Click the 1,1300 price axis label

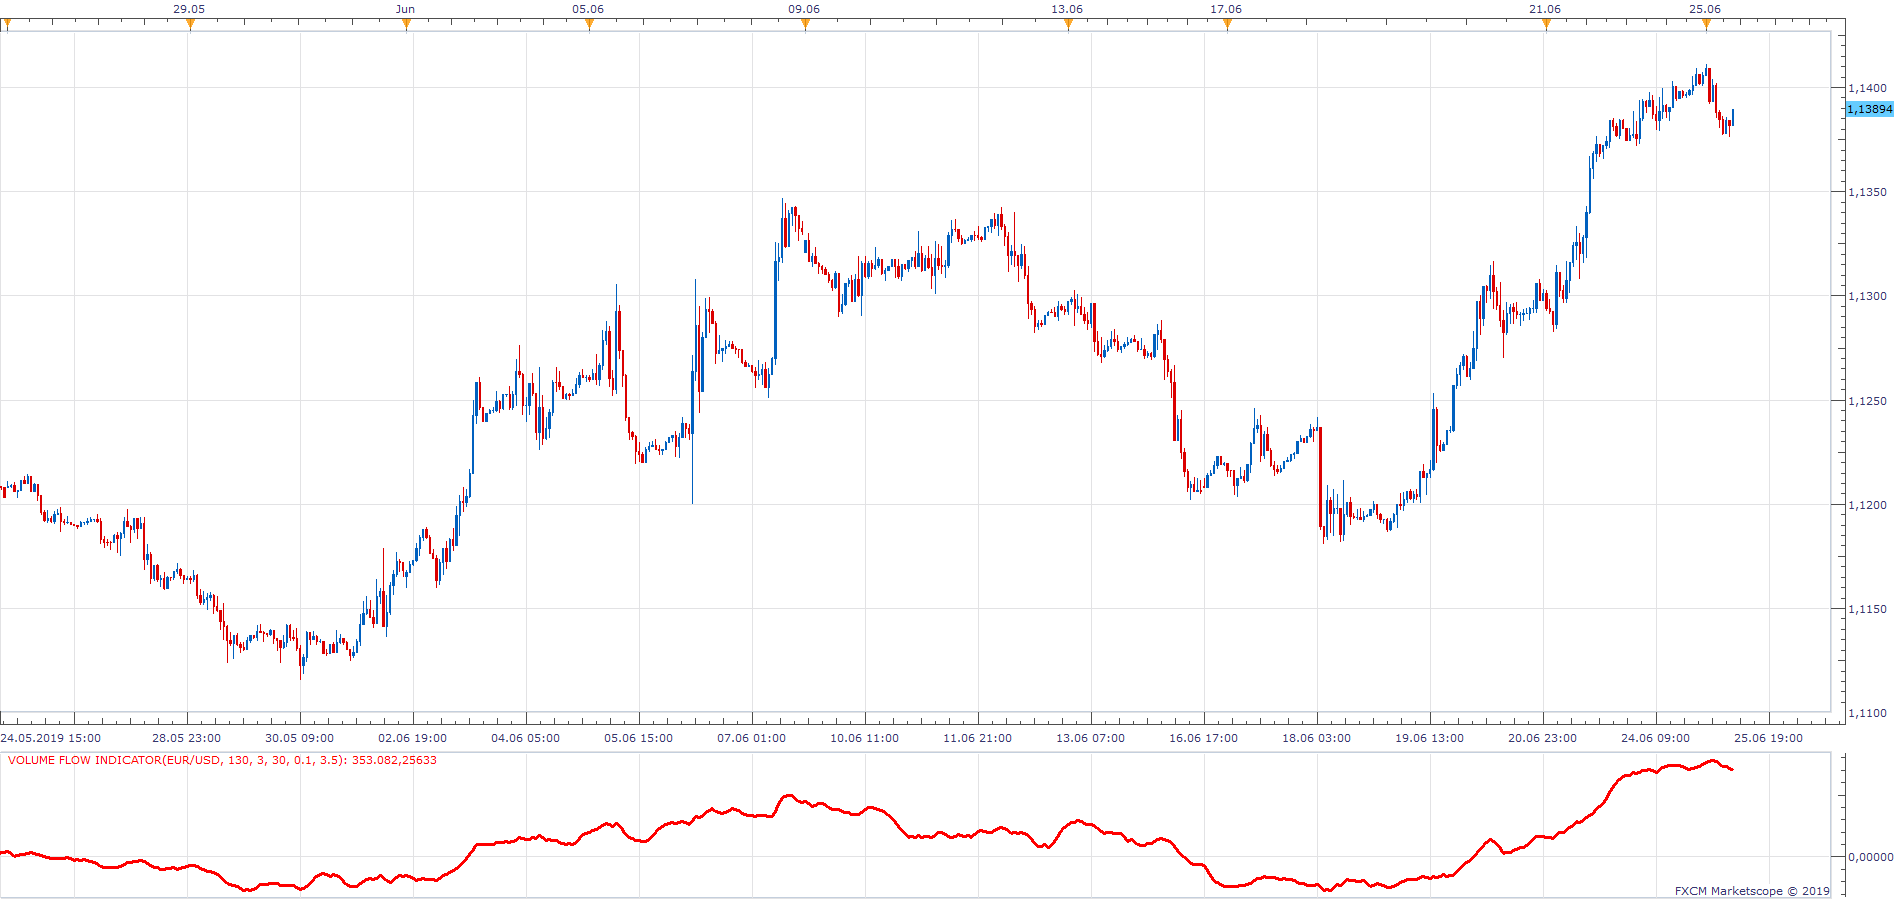point(1867,296)
